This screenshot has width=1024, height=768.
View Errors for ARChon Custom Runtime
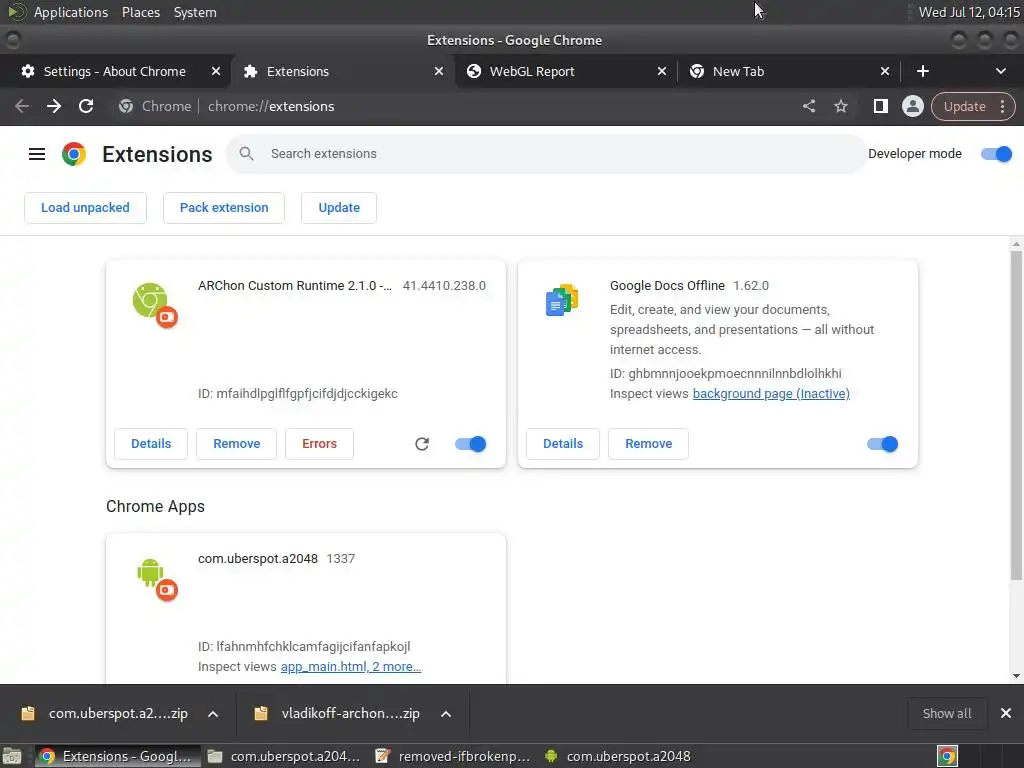[x=319, y=444]
